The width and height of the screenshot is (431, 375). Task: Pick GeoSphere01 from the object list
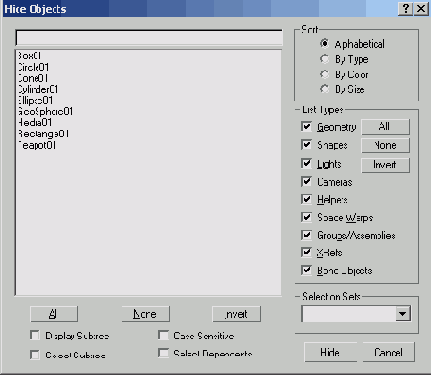coord(45,111)
